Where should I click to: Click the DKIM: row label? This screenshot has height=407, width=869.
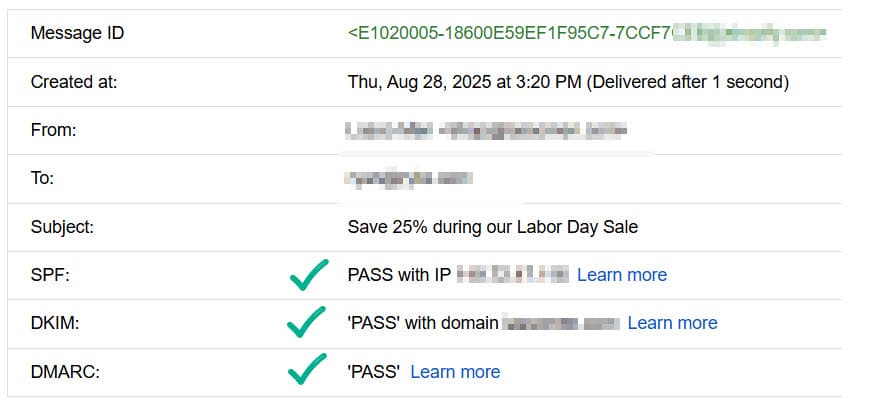point(55,323)
